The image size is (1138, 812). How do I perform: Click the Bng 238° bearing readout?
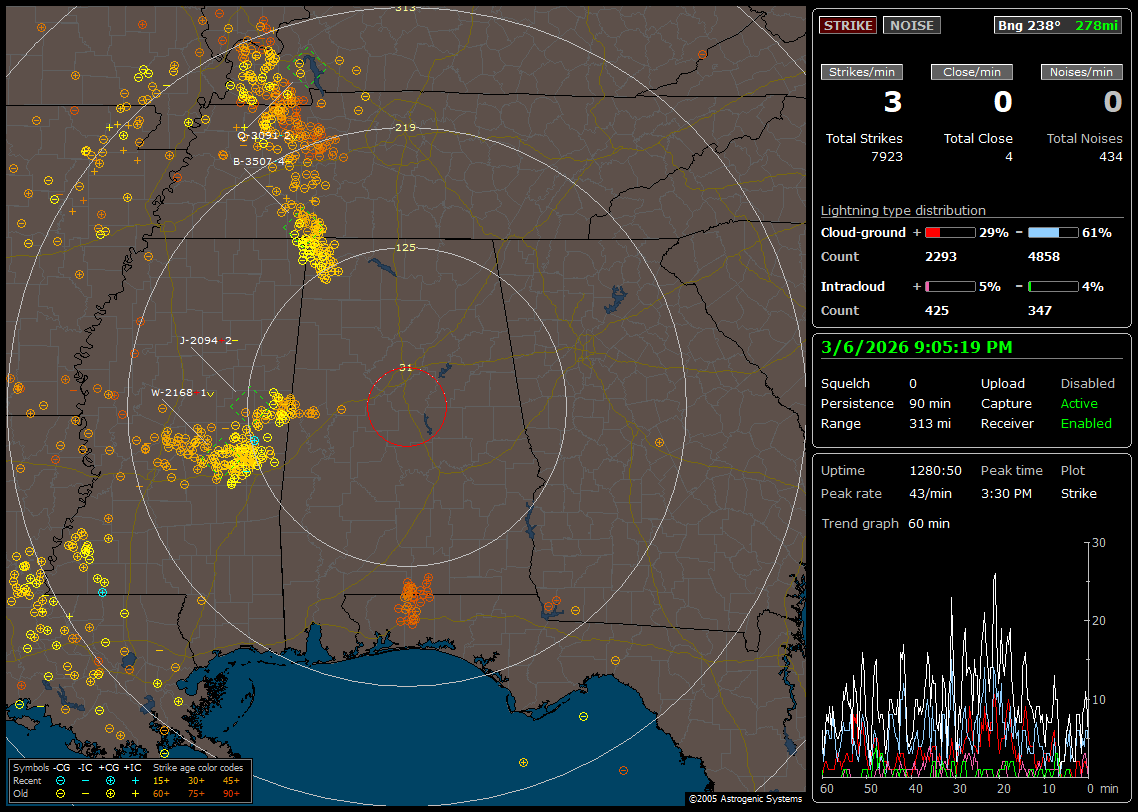coord(1030,26)
